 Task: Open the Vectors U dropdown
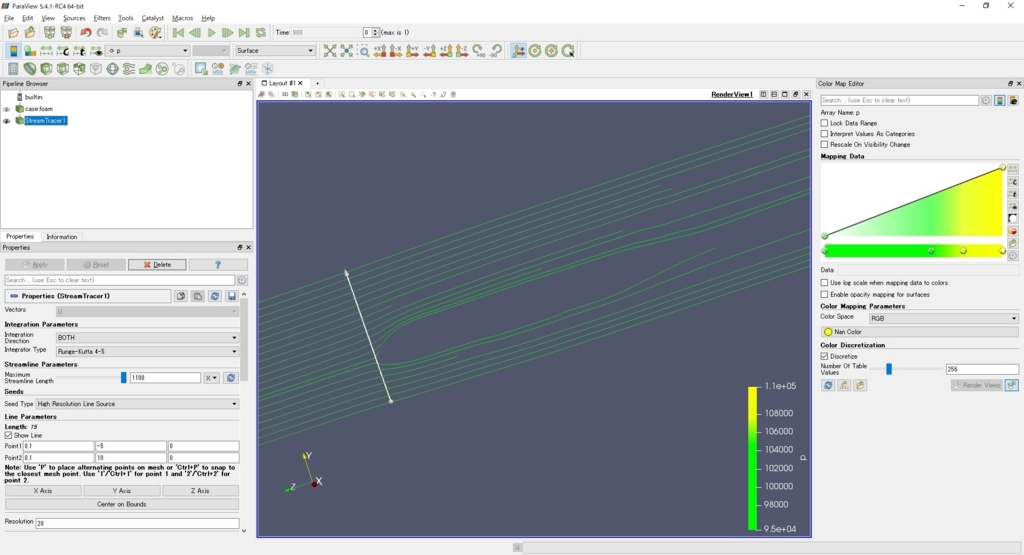coord(147,311)
